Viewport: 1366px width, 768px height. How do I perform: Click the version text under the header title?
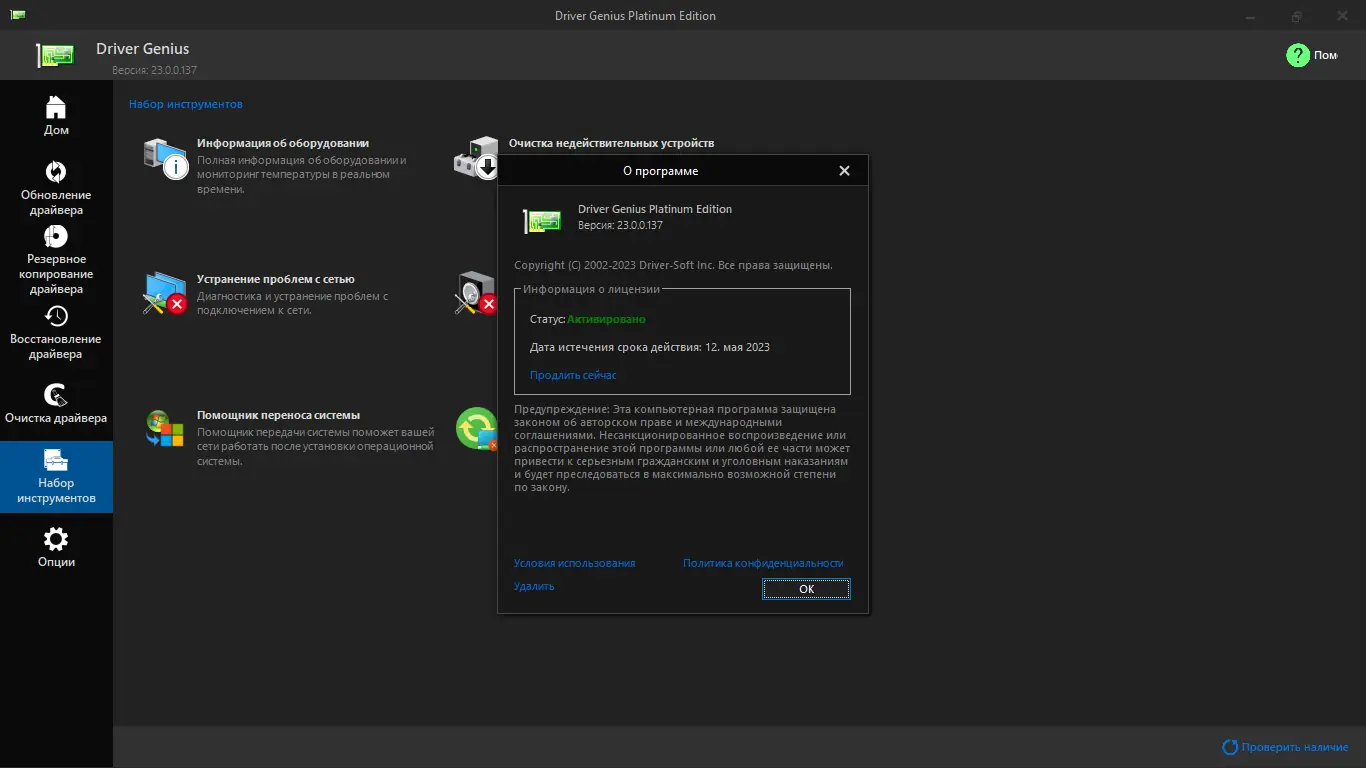[154, 70]
